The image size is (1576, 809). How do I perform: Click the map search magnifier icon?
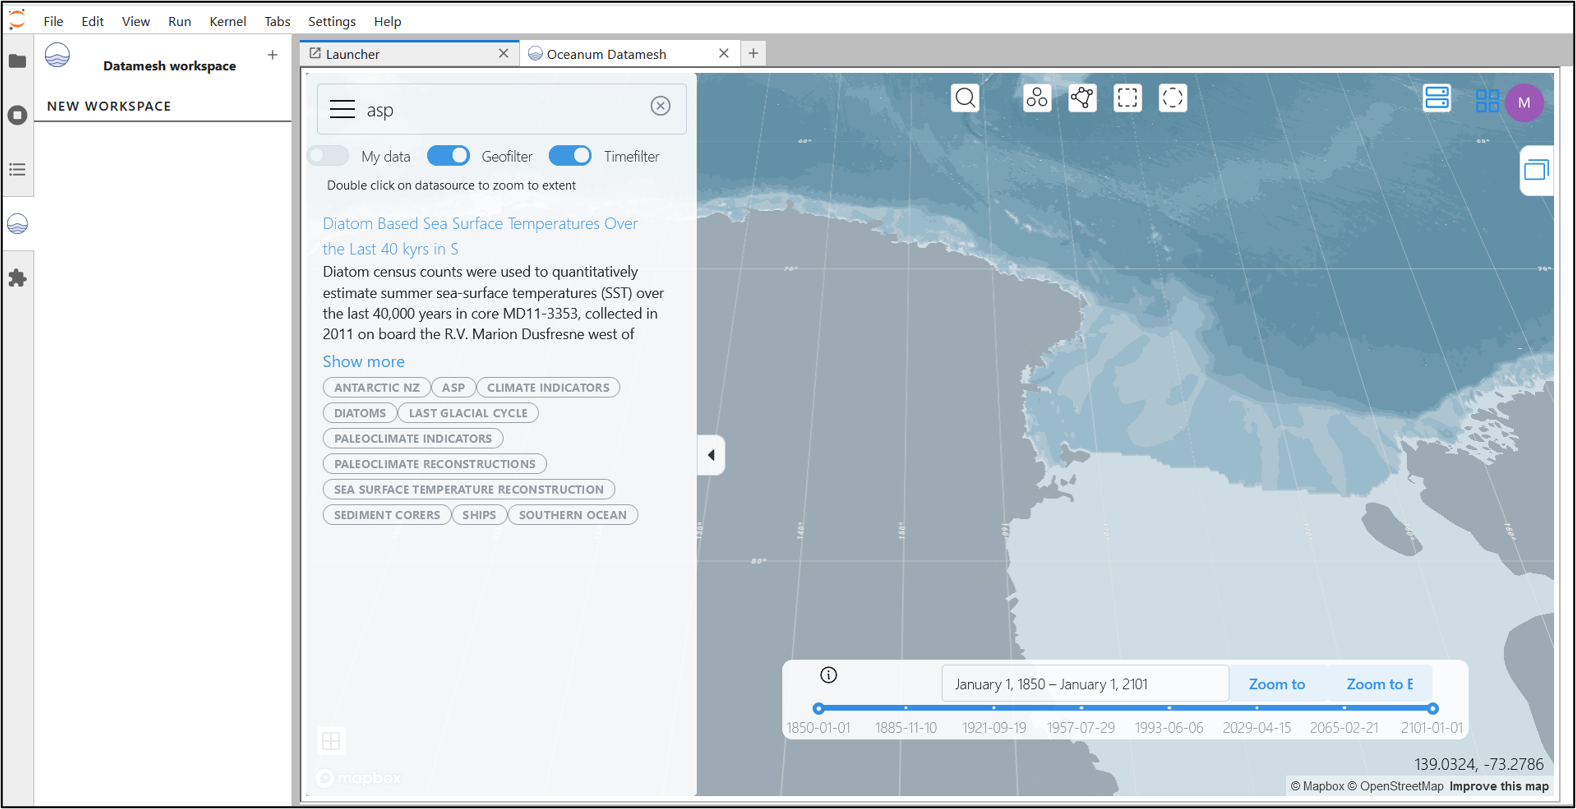click(x=965, y=98)
